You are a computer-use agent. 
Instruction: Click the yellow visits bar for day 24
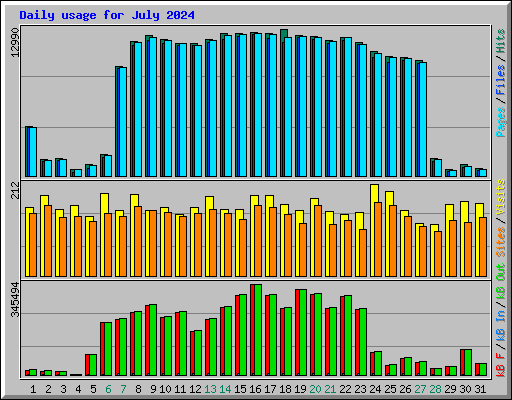click(x=374, y=230)
